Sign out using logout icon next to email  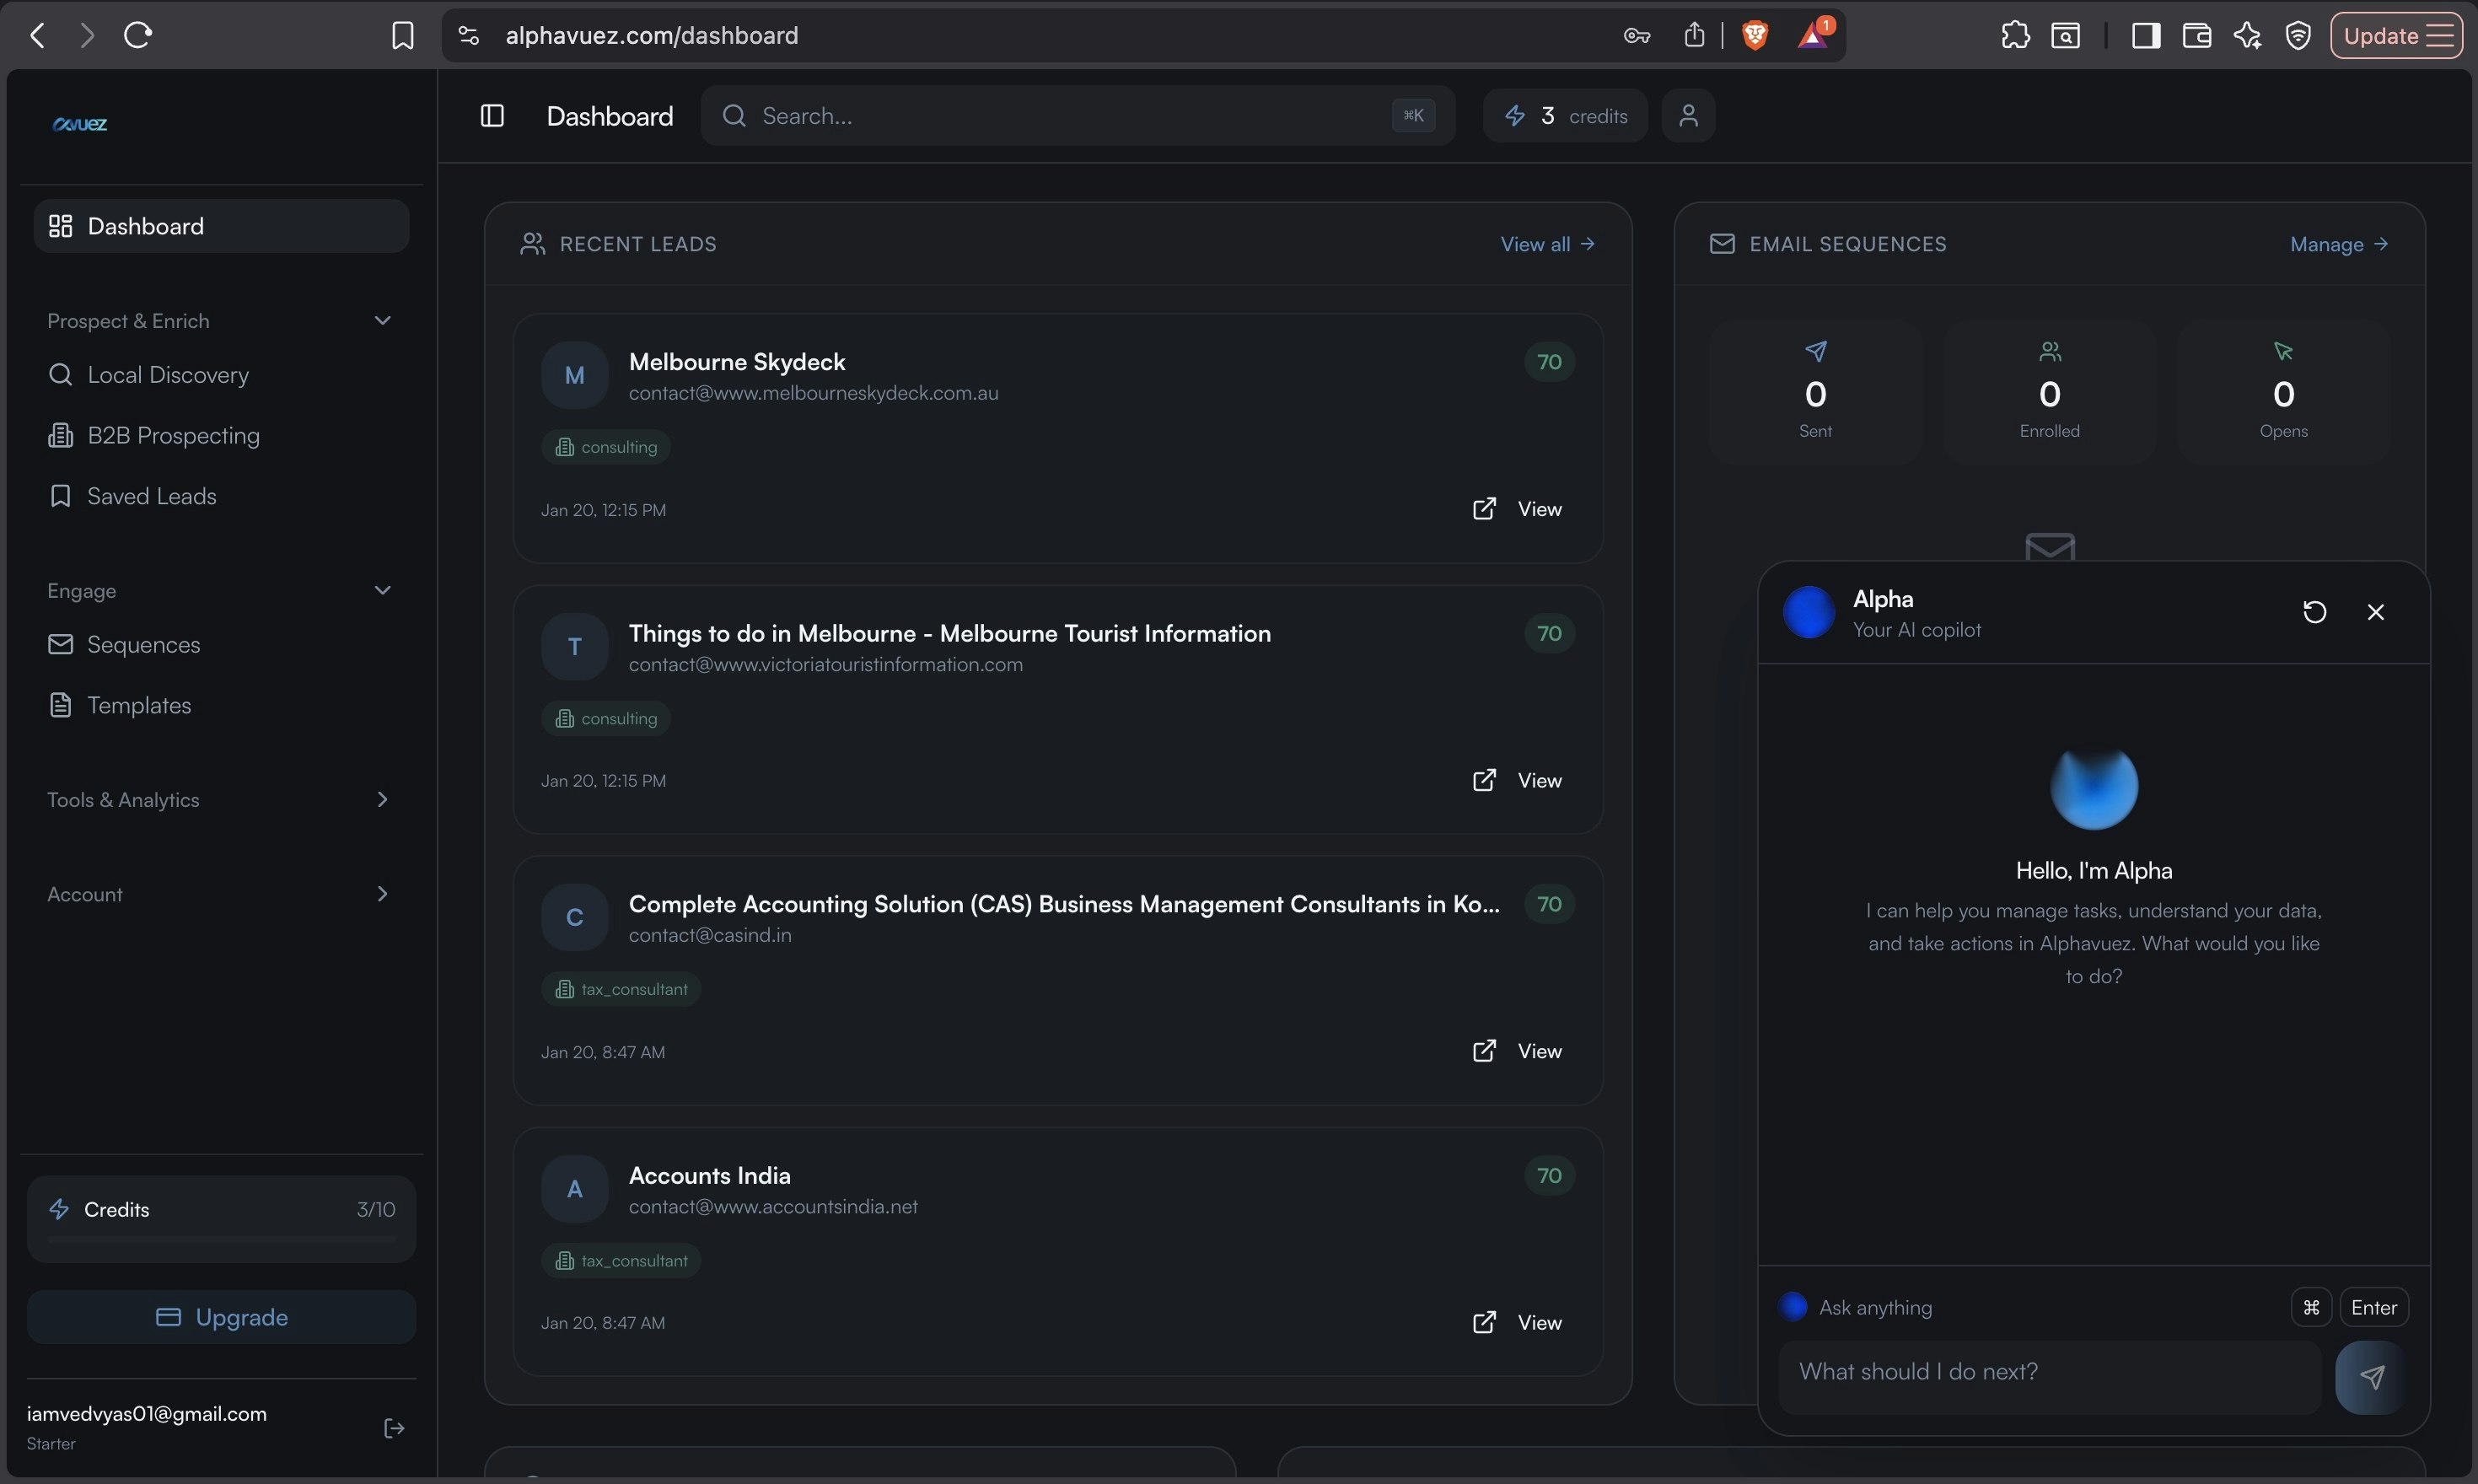[x=393, y=1427]
